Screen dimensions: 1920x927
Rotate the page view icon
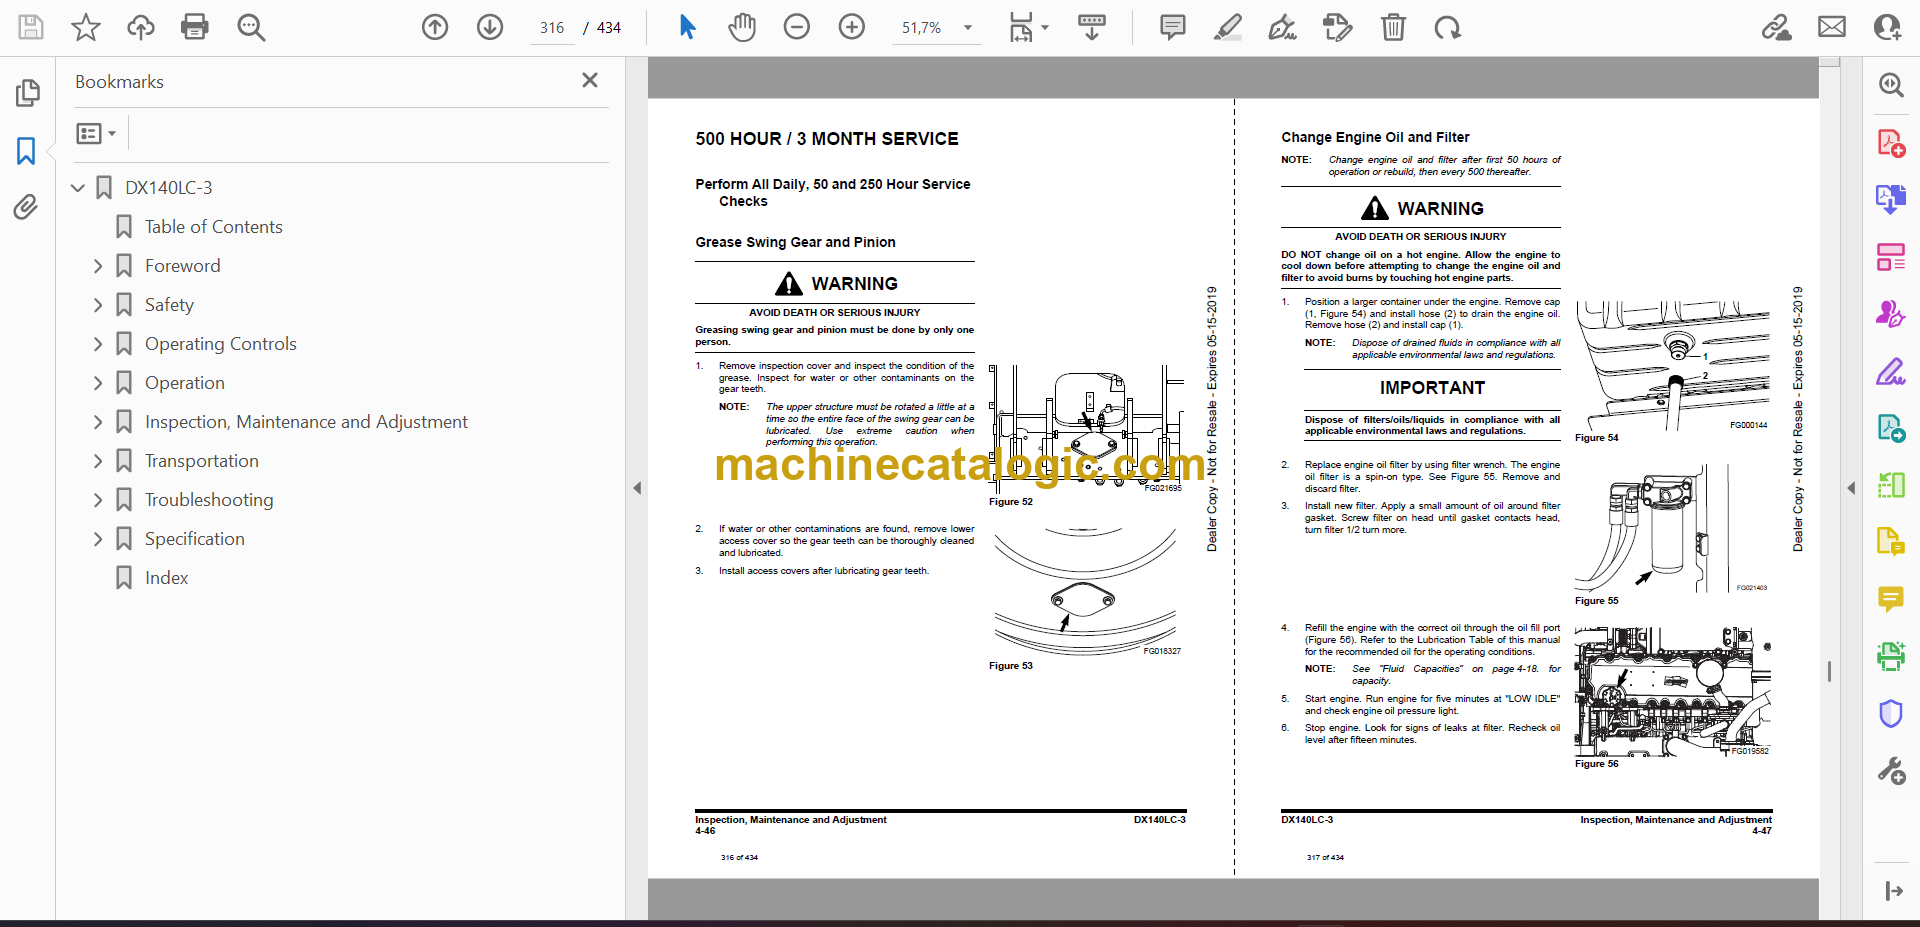tap(1447, 27)
